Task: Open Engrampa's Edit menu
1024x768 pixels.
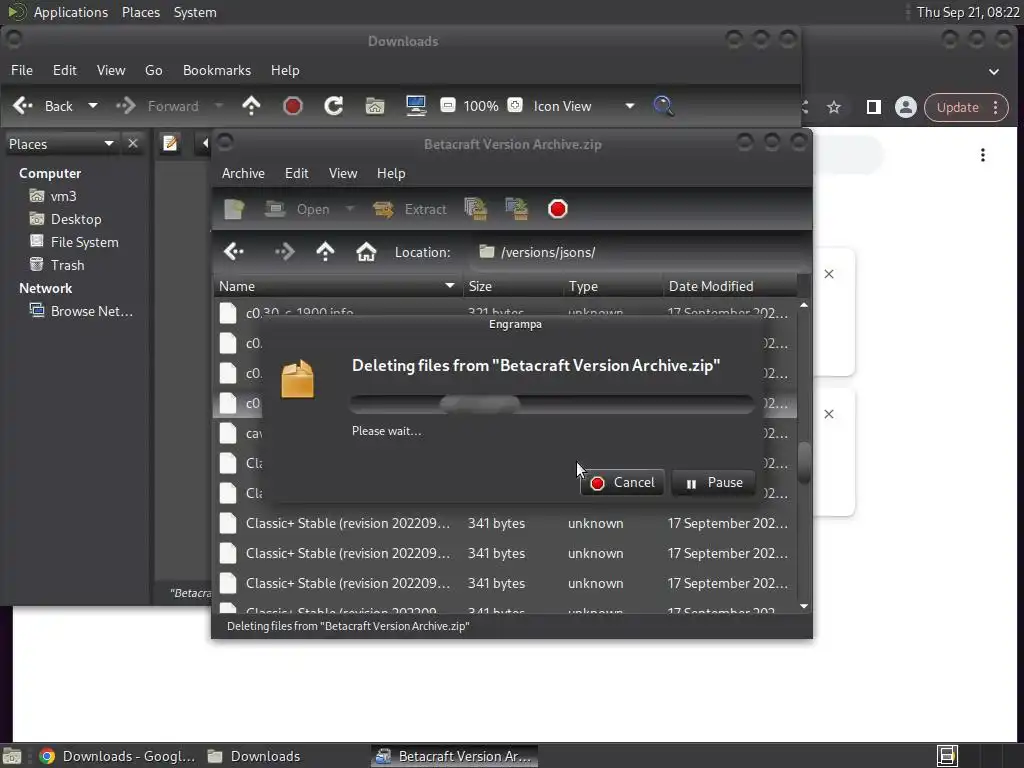Action: pyautogui.click(x=296, y=173)
